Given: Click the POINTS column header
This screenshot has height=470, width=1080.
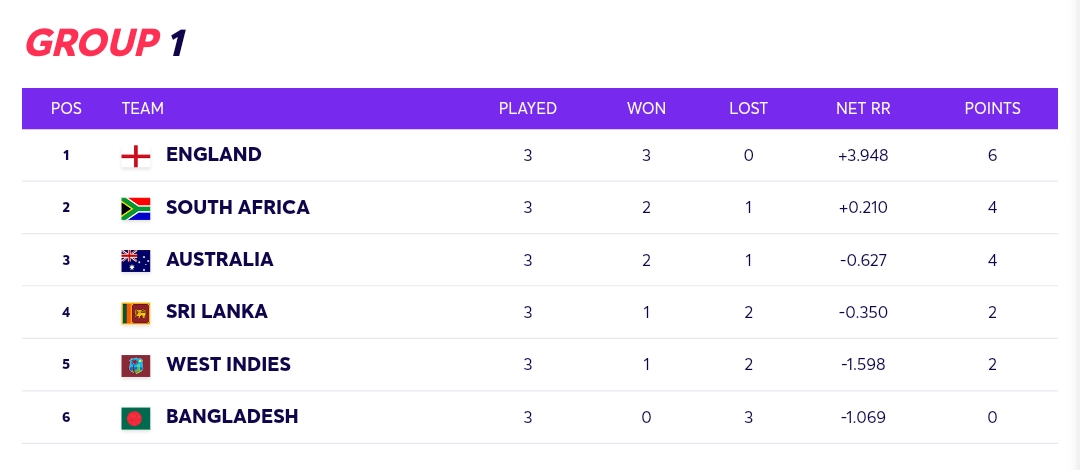Looking at the screenshot, I should [x=993, y=108].
